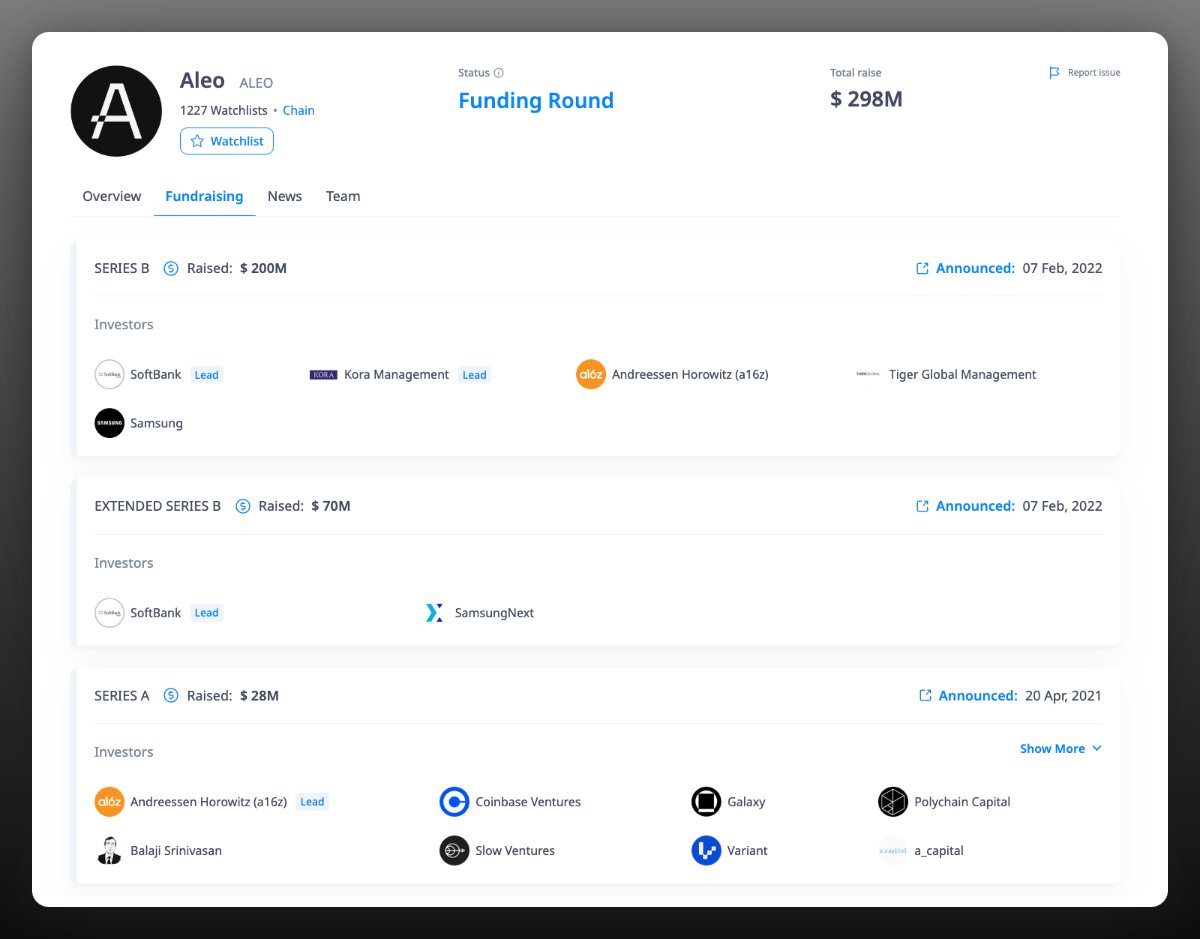The height and width of the screenshot is (939, 1200).
Task: Click the Tiger Global Management name
Action: pyautogui.click(x=963, y=374)
